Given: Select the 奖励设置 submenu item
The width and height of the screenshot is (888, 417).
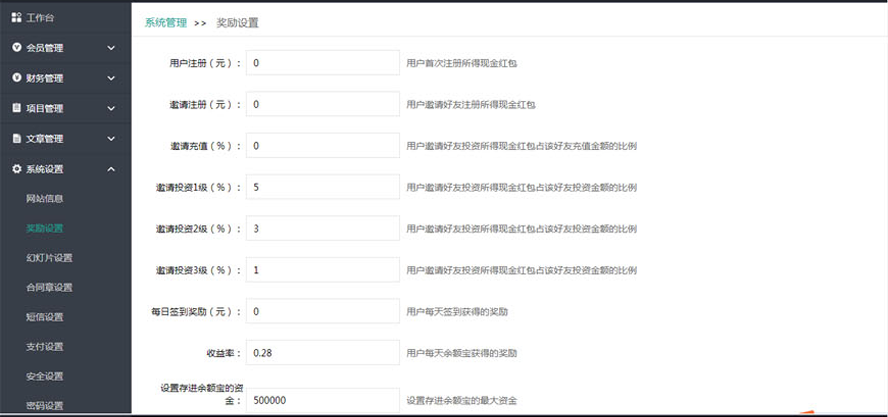Looking at the screenshot, I should click(45, 228).
